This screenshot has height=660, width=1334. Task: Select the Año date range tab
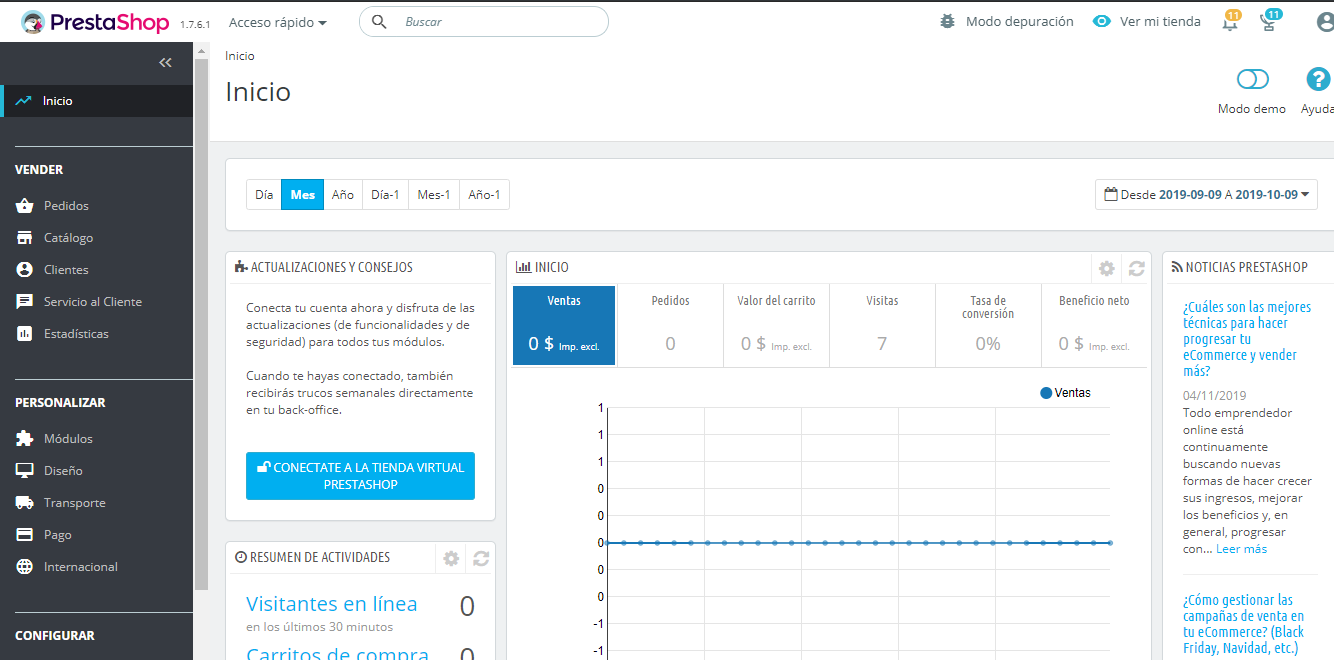(343, 195)
